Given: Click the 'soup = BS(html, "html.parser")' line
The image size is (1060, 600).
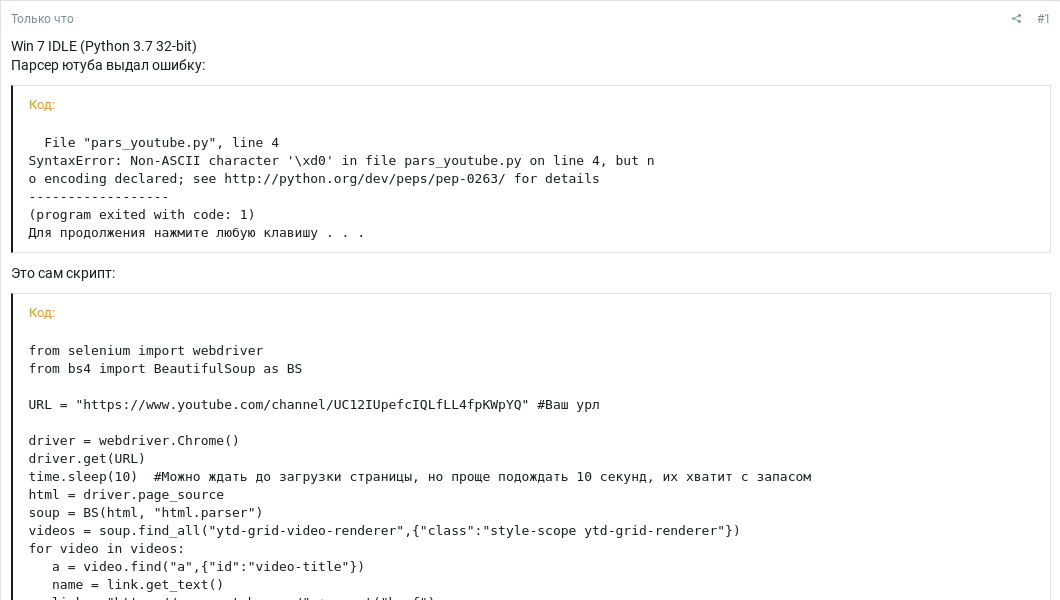Looking at the screenshot, I should [x=145, y=513].
